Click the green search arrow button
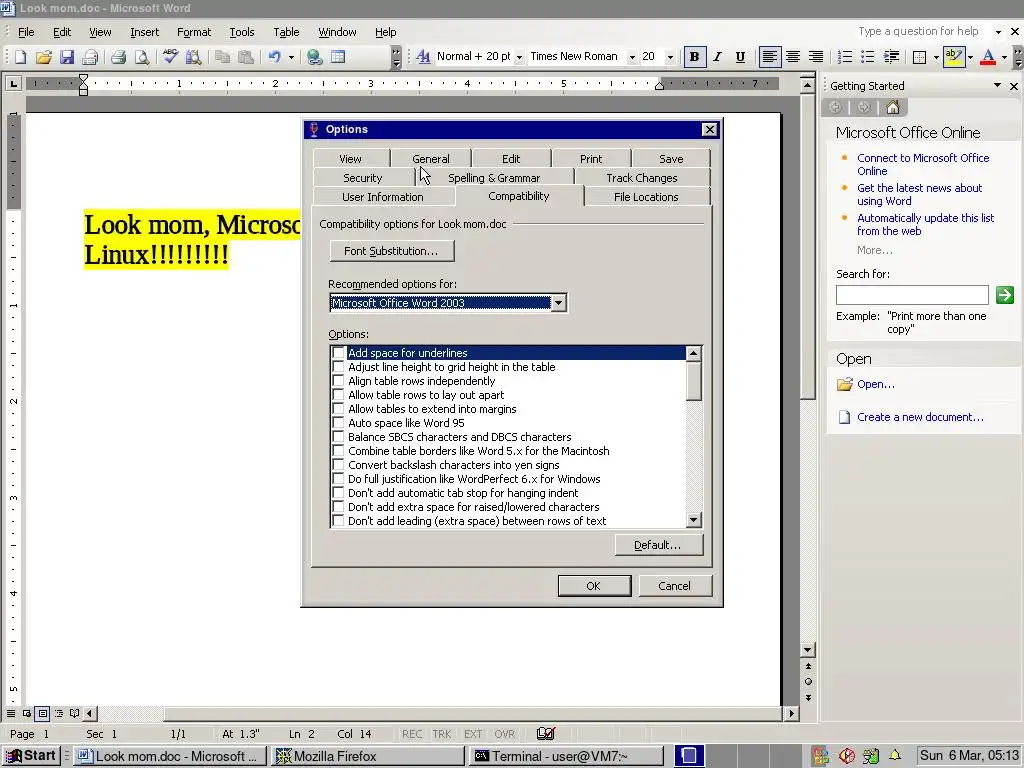1024x768 pixels. (x=1004, y=295)
